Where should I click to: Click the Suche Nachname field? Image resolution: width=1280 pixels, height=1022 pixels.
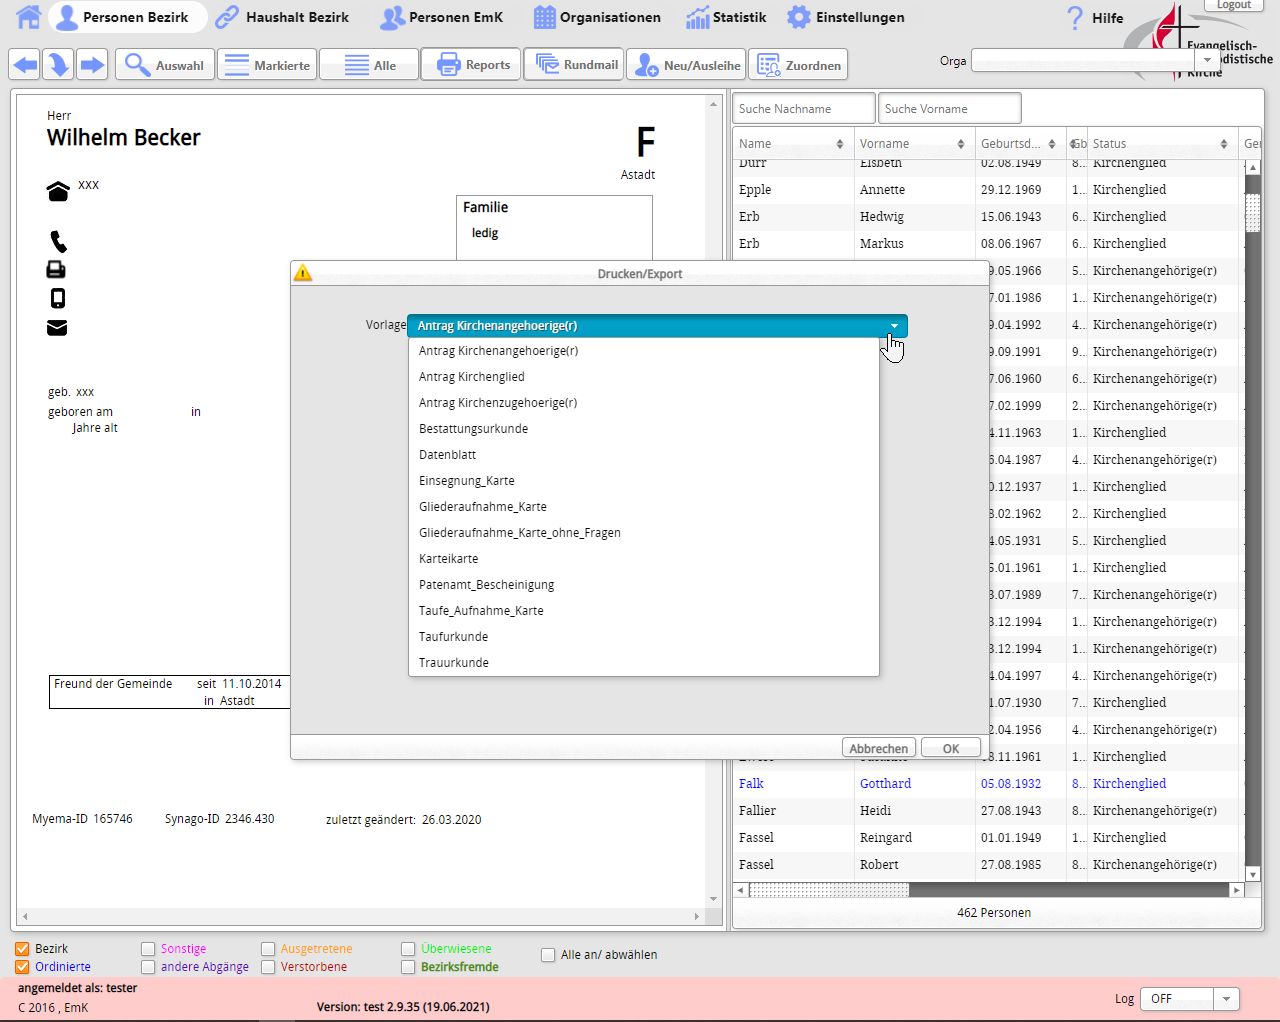[804, 108]
